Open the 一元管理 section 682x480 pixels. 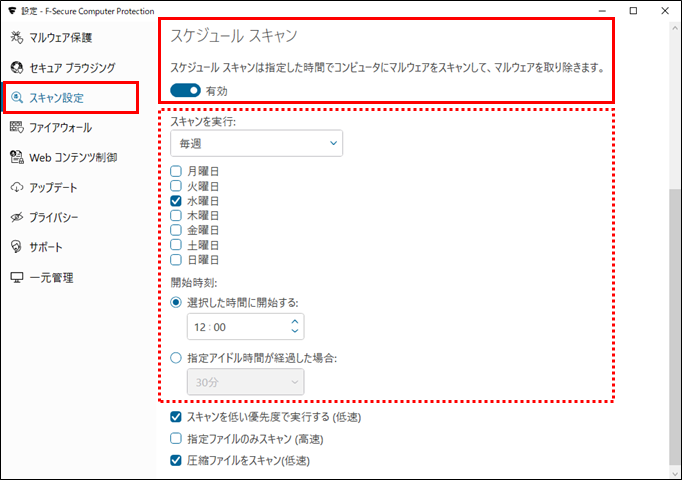pyautogui.click(x=51, y=277)
